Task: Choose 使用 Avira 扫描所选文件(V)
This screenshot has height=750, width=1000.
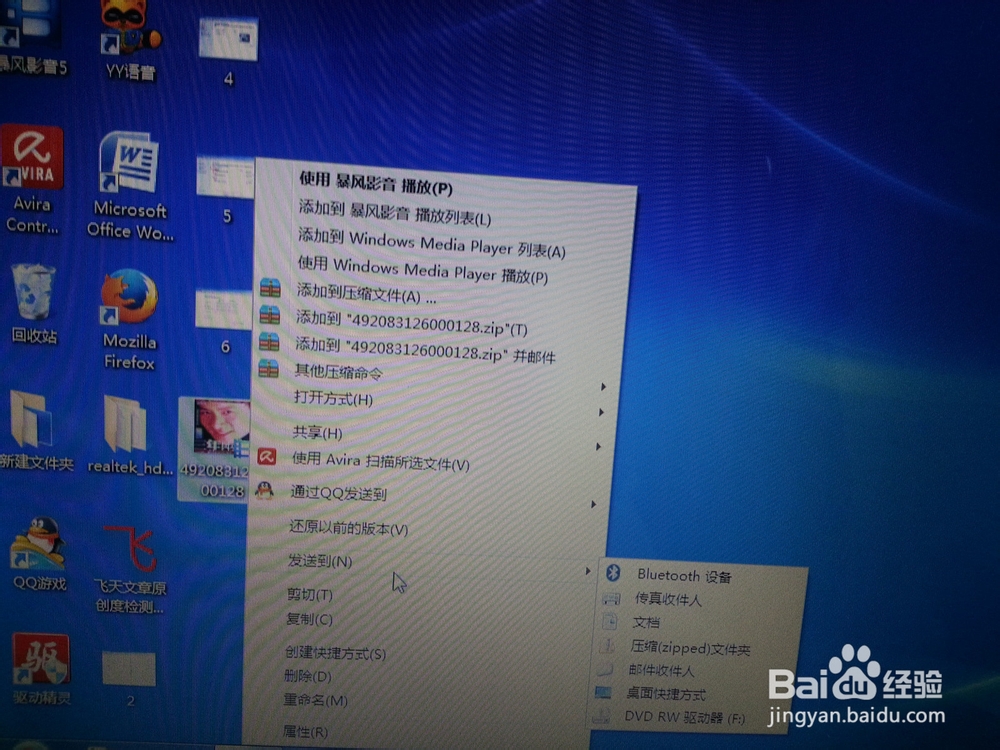Action: [380, 461]
